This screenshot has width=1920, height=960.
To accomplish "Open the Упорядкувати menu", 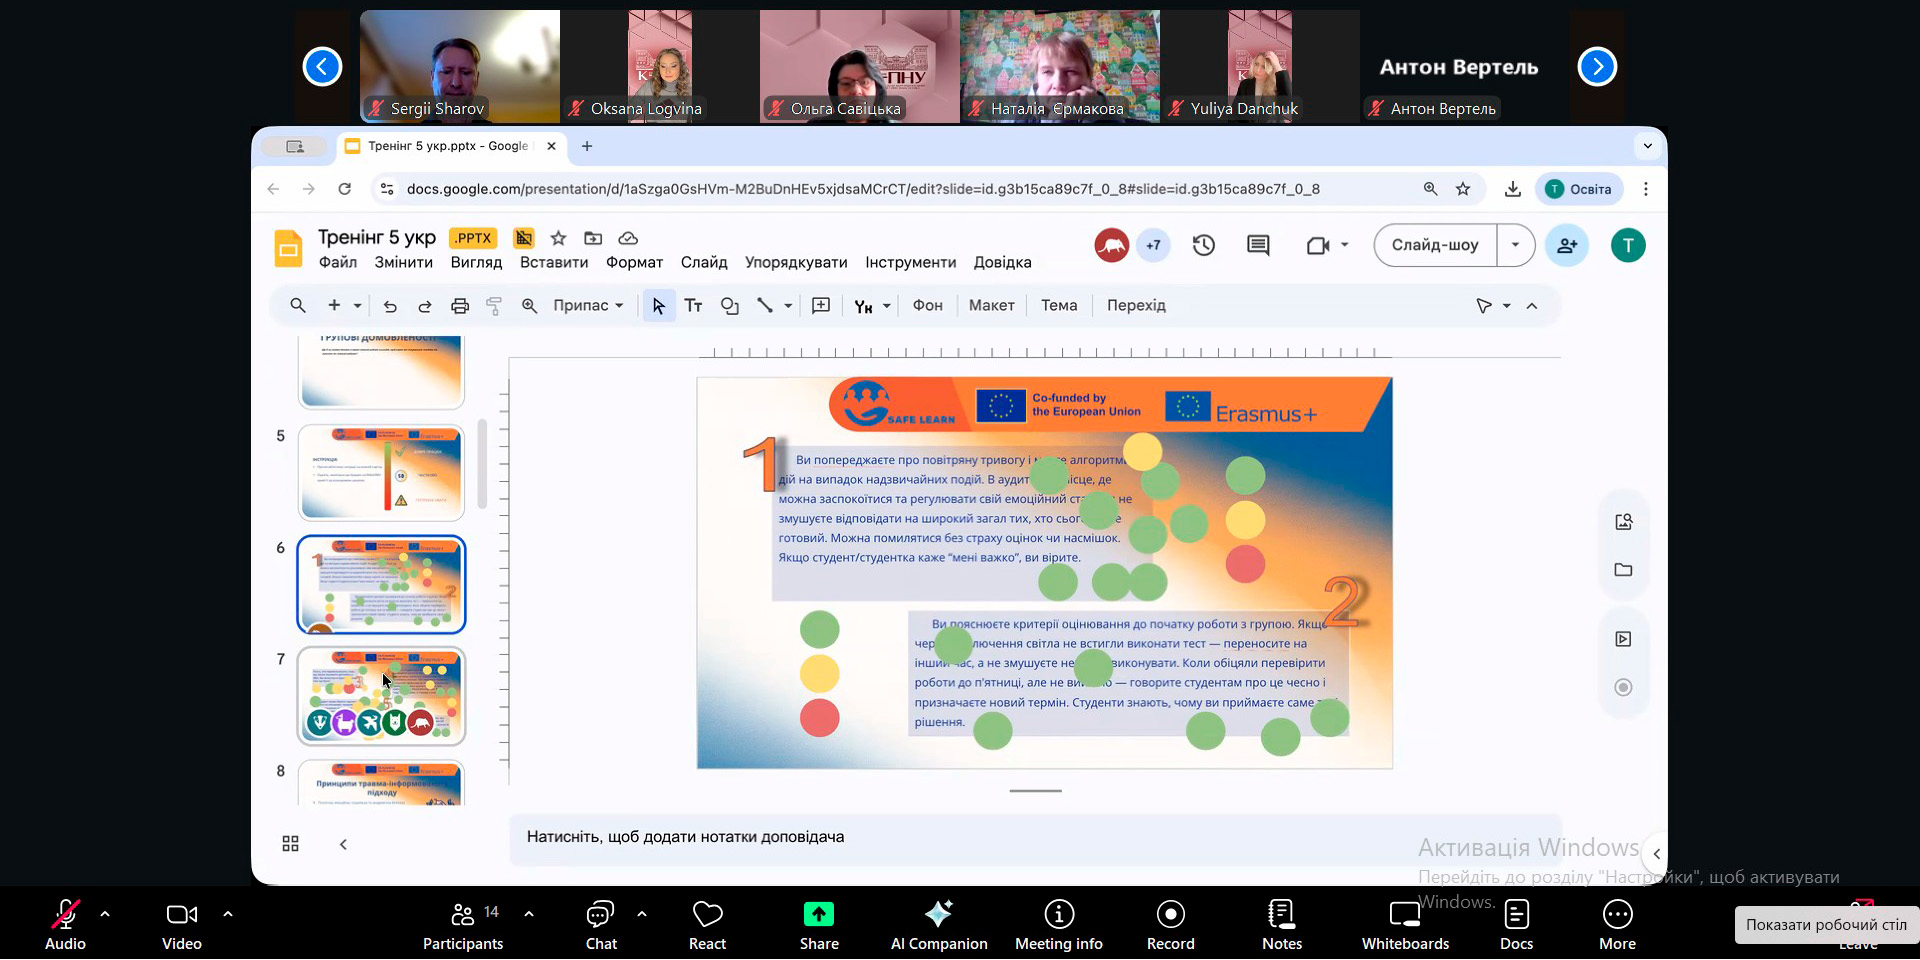I will point(795,262).
